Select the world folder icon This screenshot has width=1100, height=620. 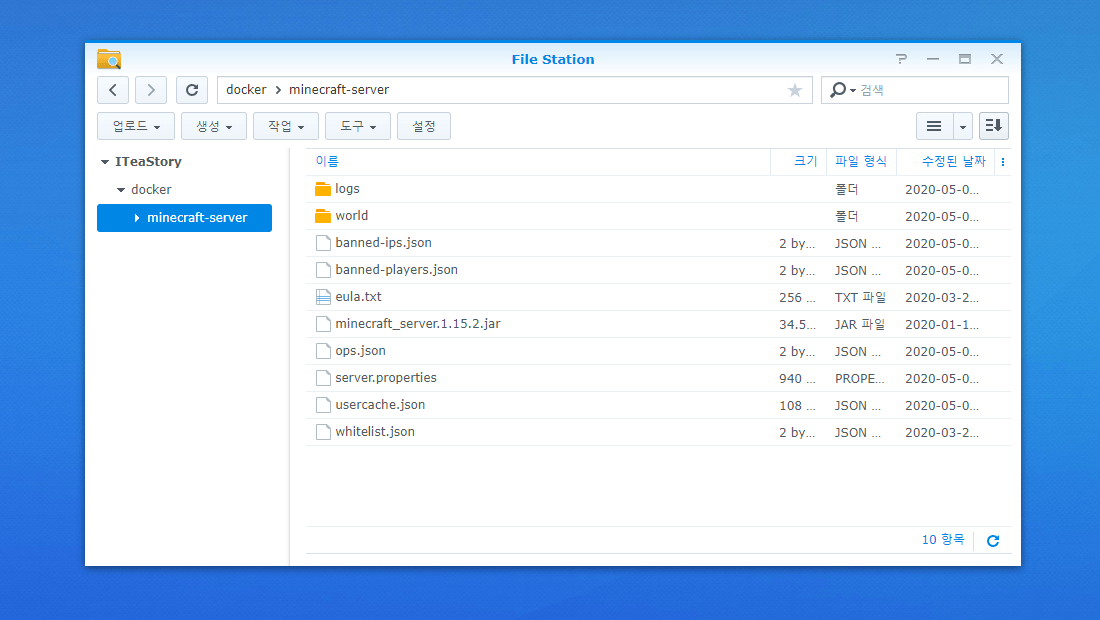323,216
